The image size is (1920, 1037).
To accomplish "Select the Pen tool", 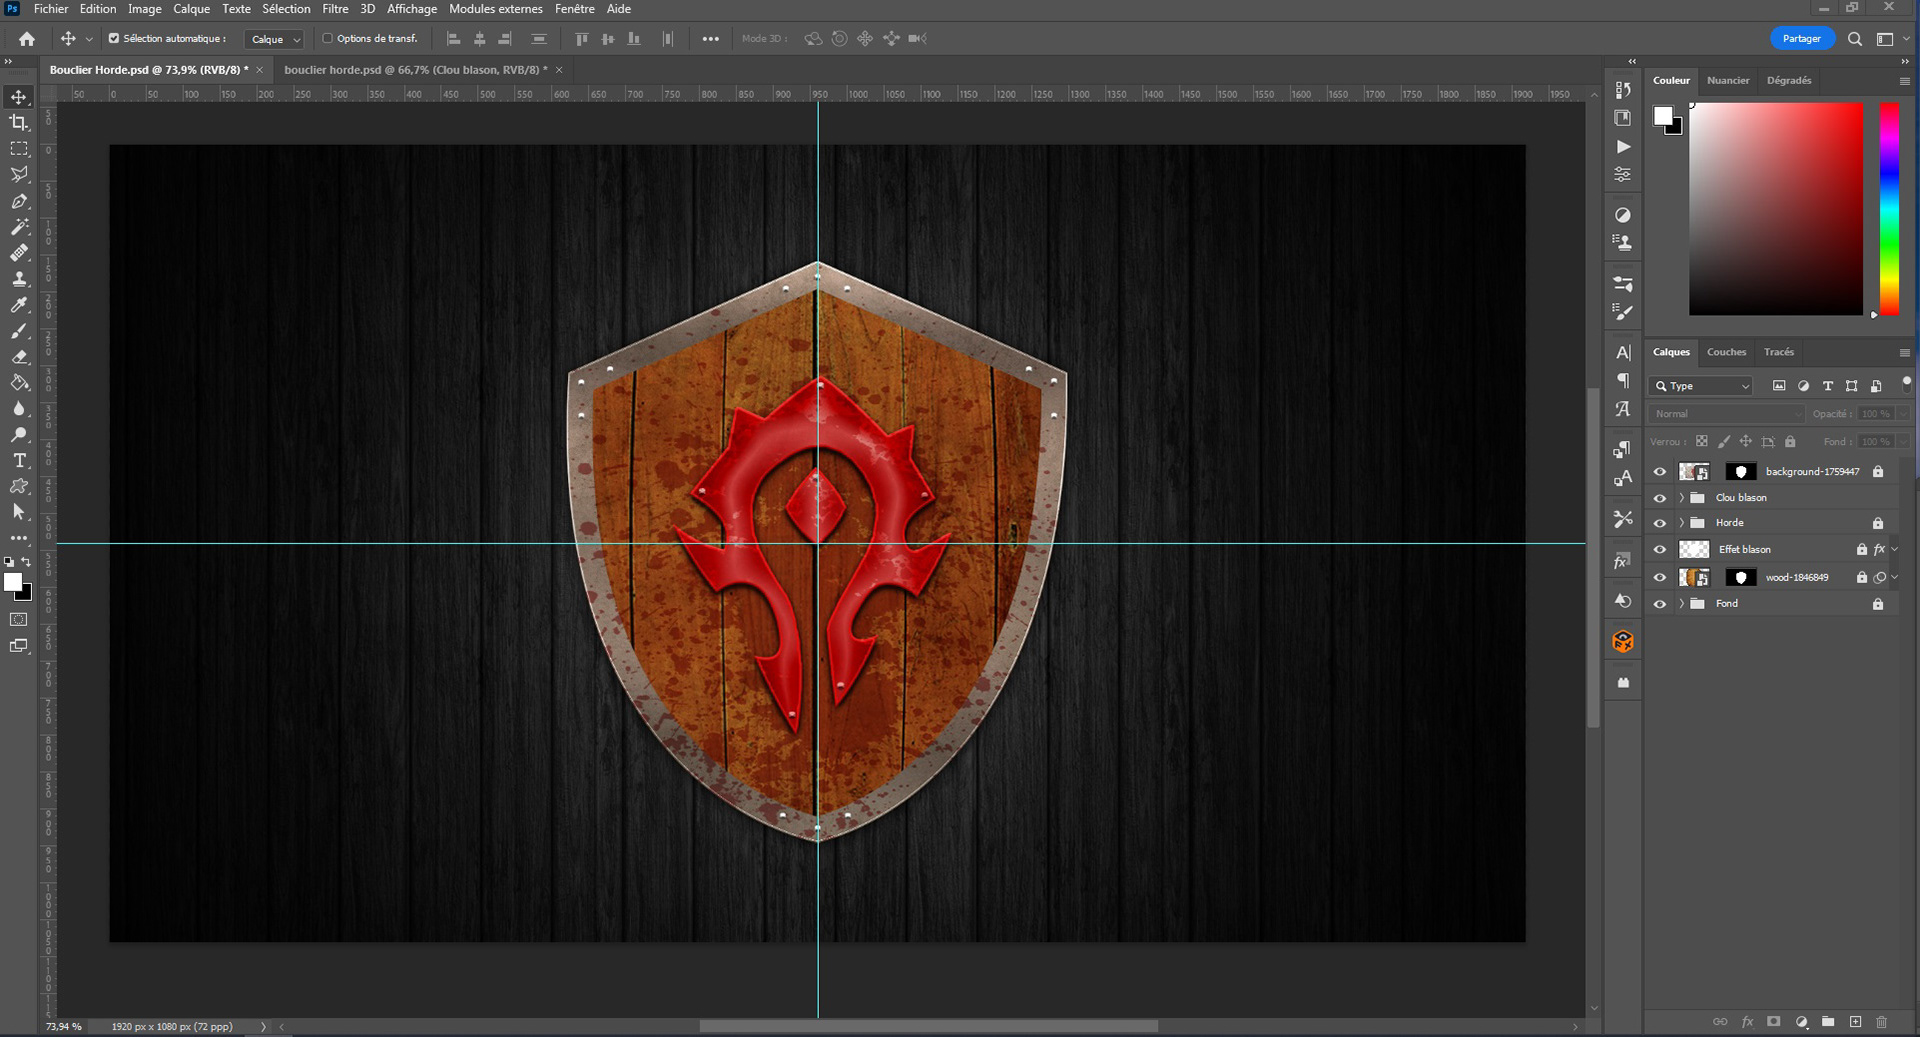I will click(x=19, y=201).
